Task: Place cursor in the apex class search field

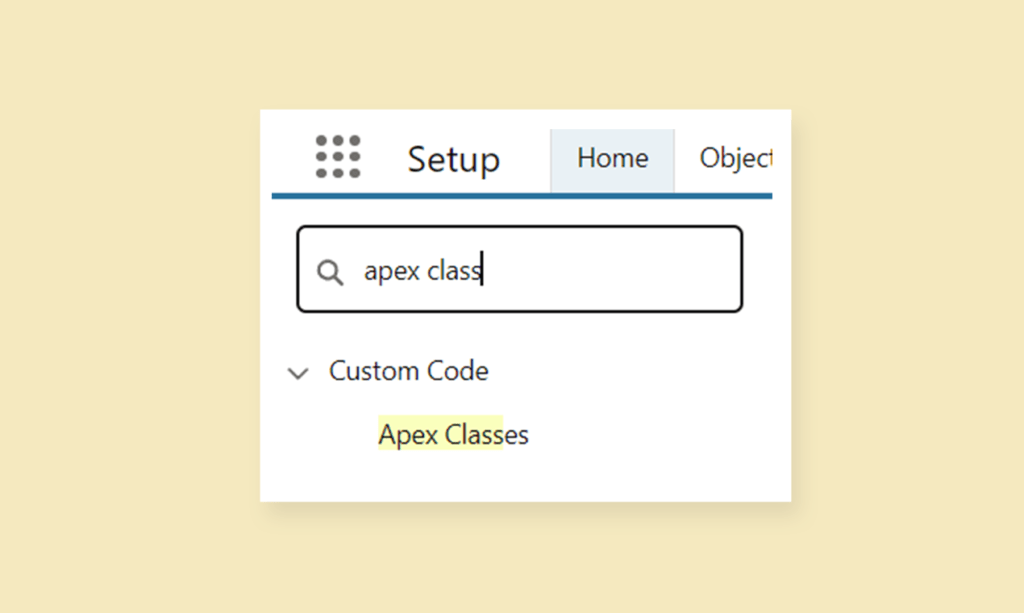Action: 519,270
